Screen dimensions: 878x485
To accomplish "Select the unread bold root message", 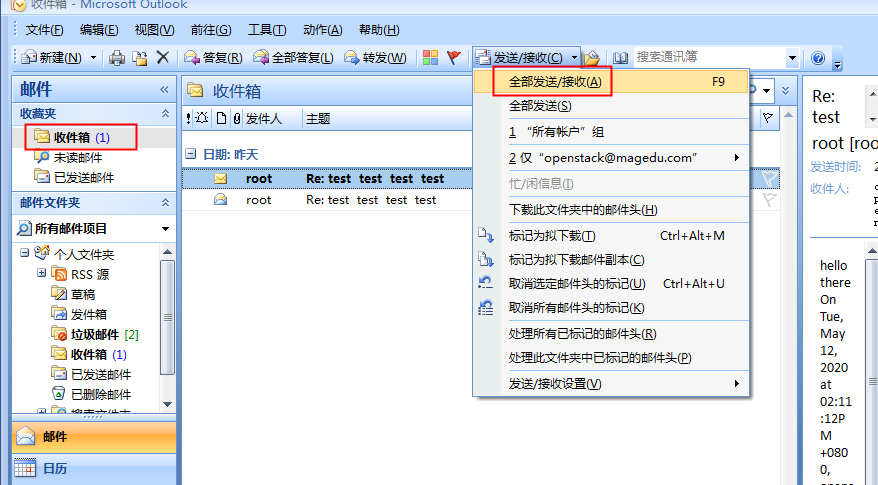I will [x=328, y=179].
